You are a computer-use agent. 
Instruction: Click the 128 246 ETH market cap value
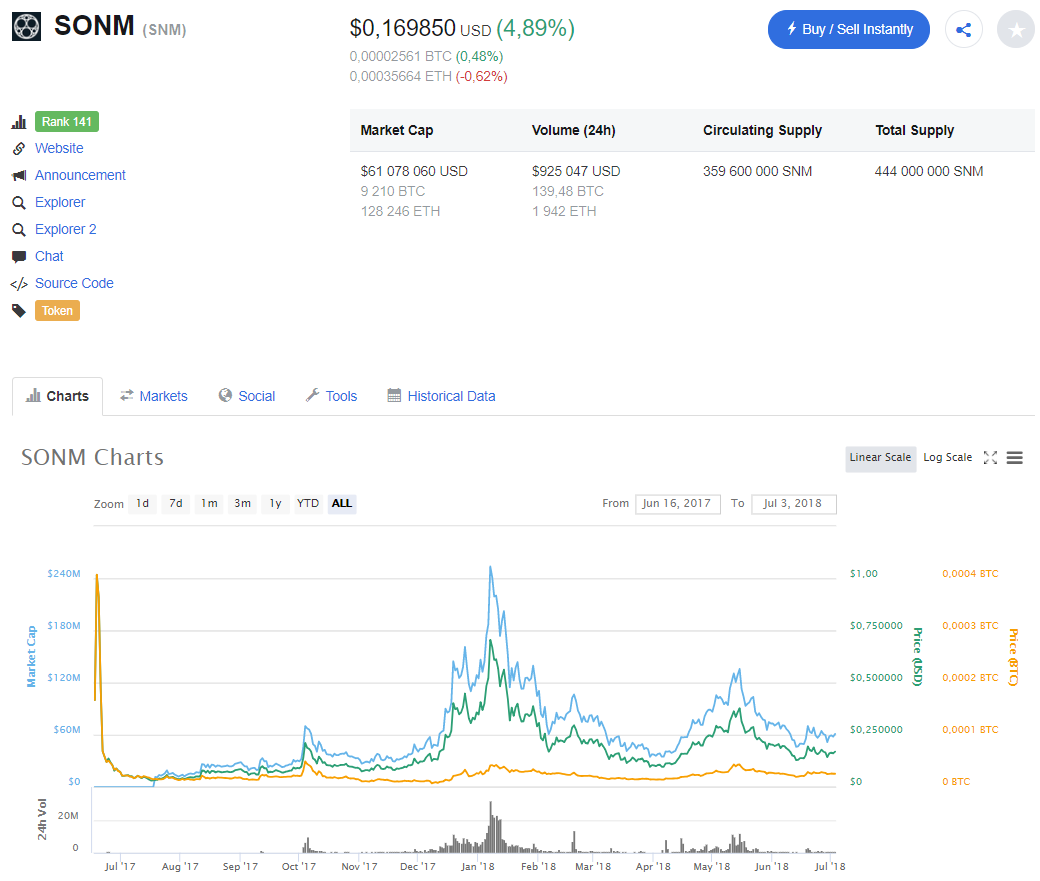tap(400, 212)
